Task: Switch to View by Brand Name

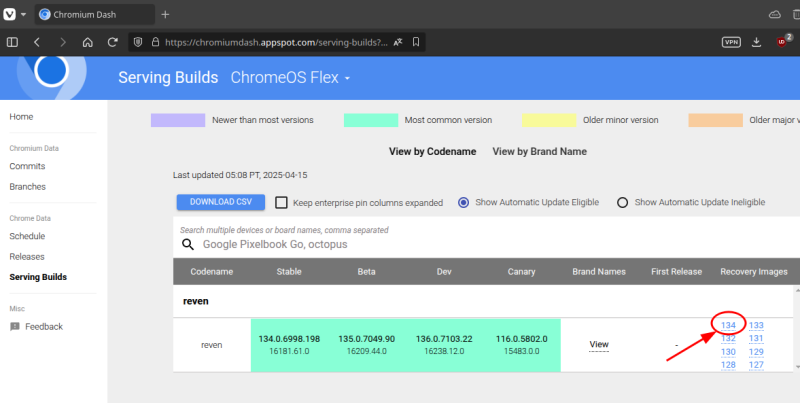Action: click(x=539, y=152)
